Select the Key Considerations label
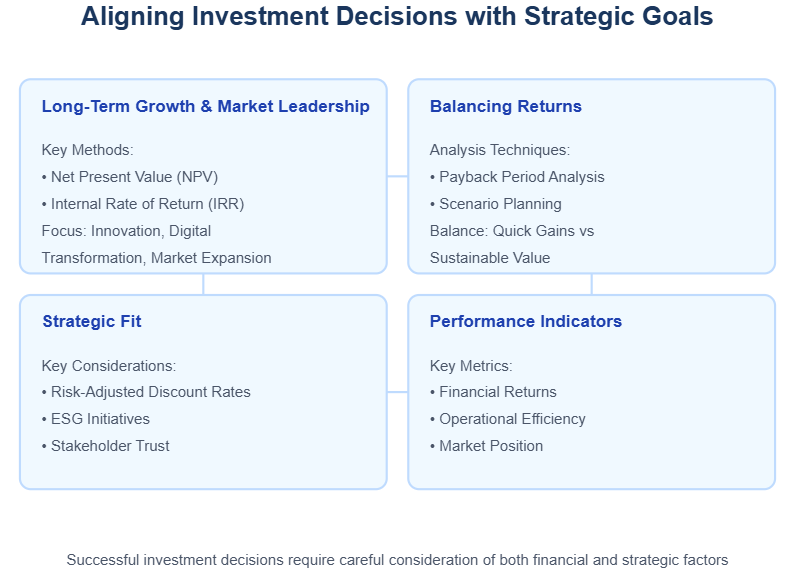This screenshot has height=573, width=790. tap(109, 366)
